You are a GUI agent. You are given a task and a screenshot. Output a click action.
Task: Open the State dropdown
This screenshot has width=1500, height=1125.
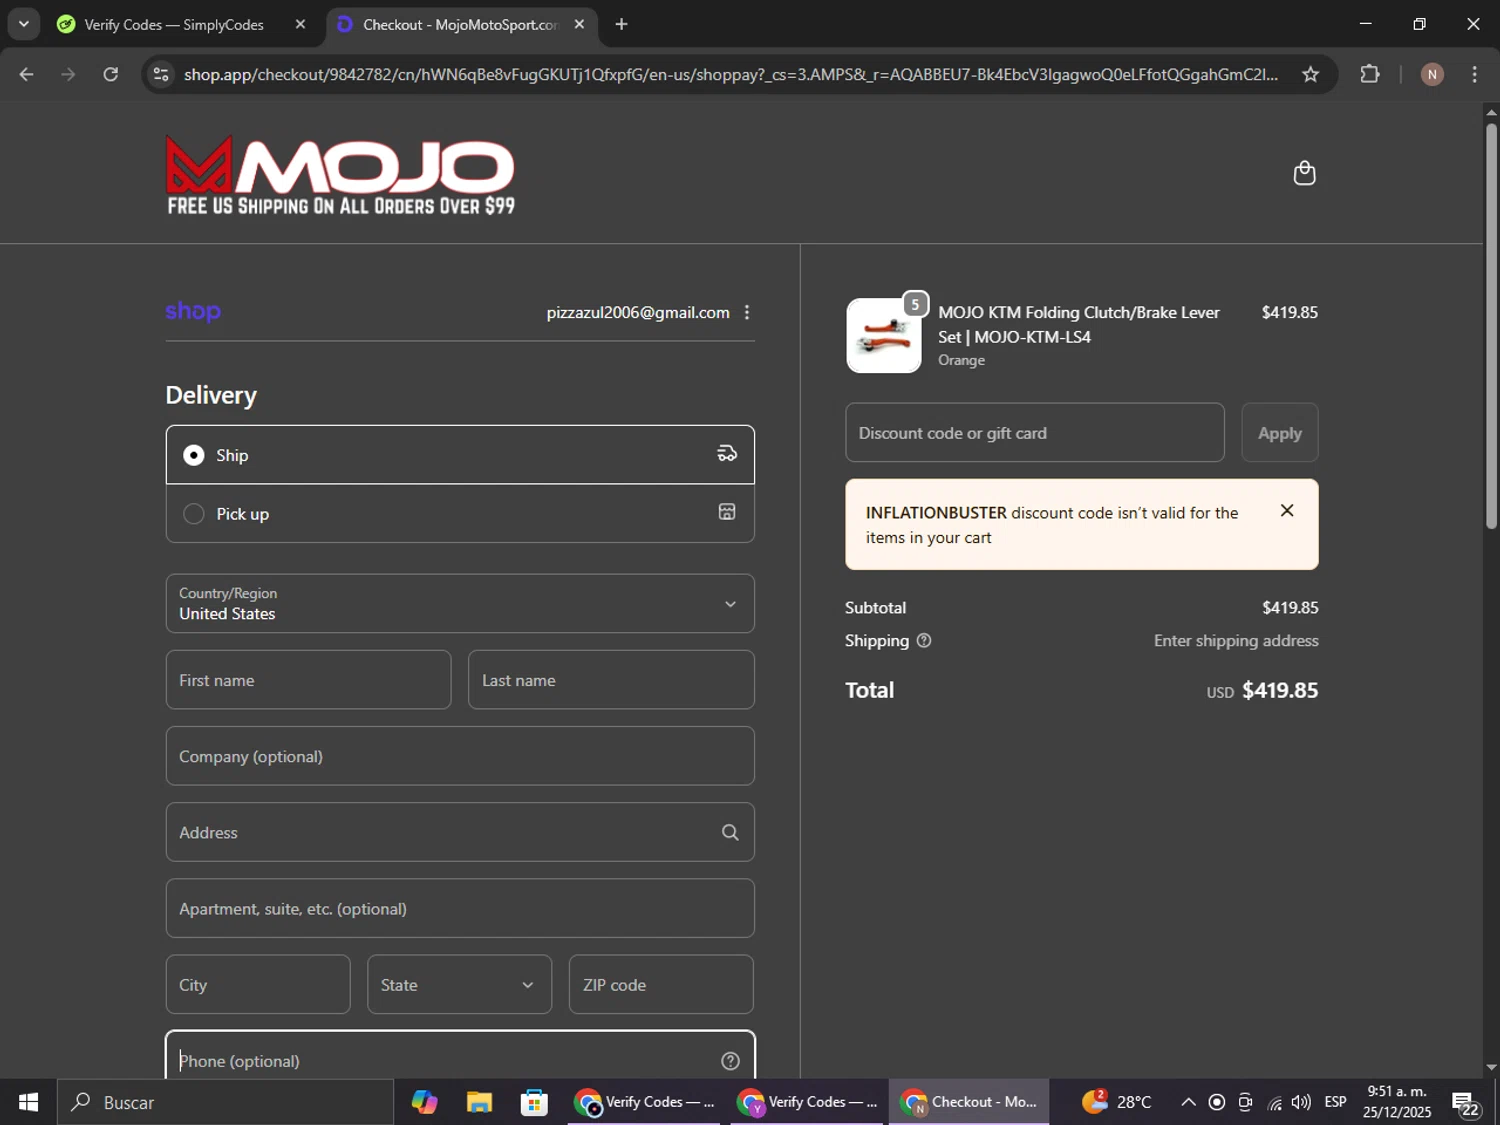pos(459,985)
